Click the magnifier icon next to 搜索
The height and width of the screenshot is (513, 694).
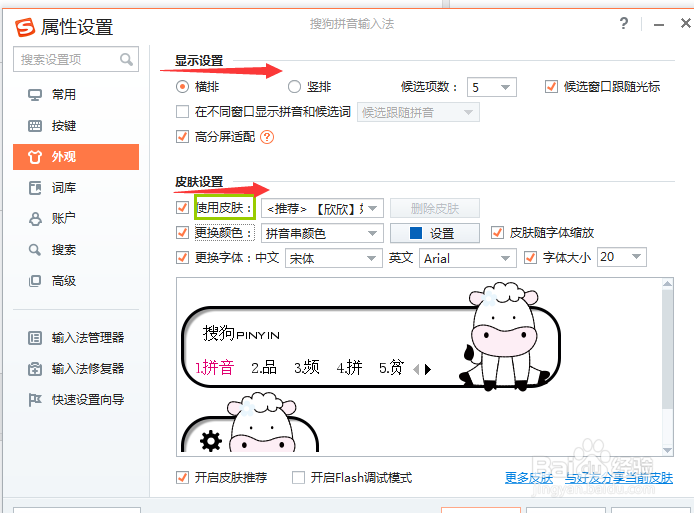[x=35, y=250]
